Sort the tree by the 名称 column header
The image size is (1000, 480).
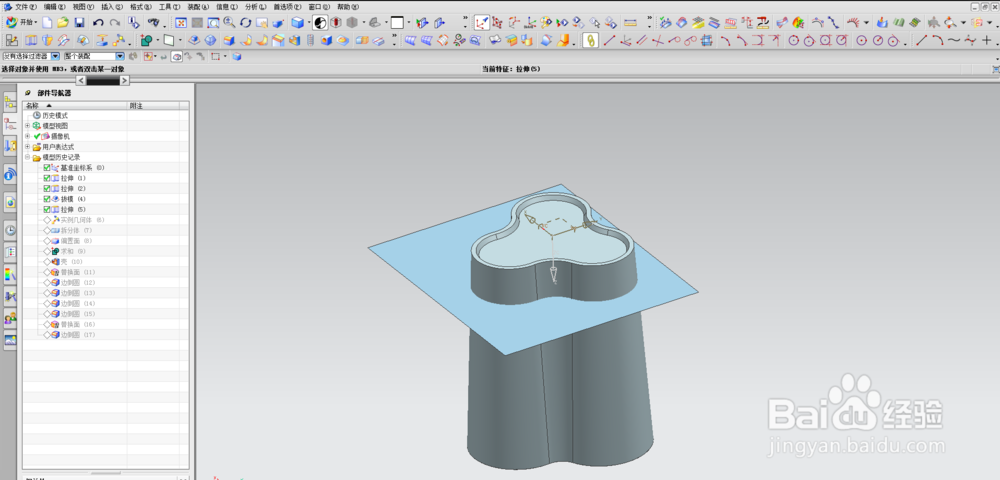[75, 105]
